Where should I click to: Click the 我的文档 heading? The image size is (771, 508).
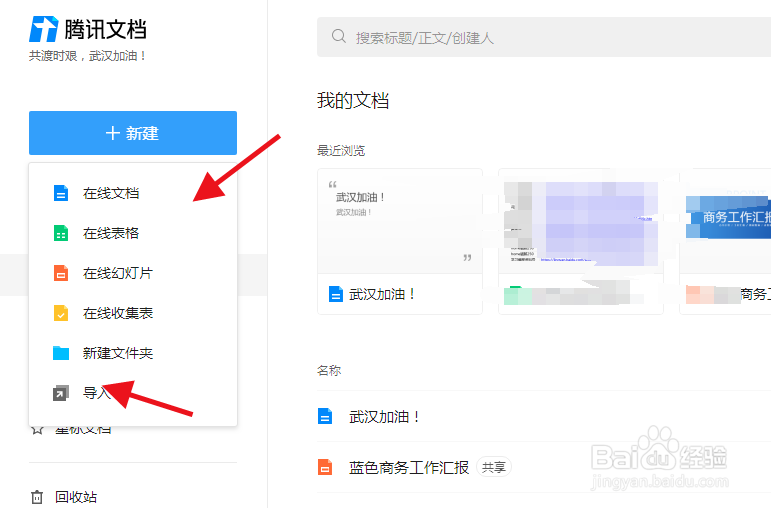point(353,100)
